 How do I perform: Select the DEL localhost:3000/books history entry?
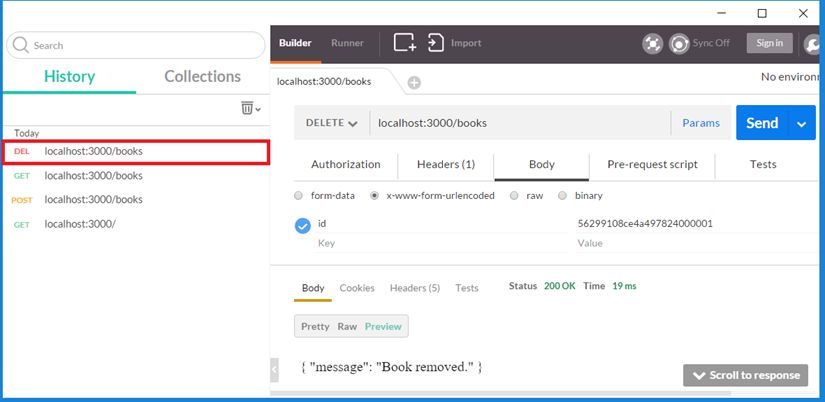[136, 152]
